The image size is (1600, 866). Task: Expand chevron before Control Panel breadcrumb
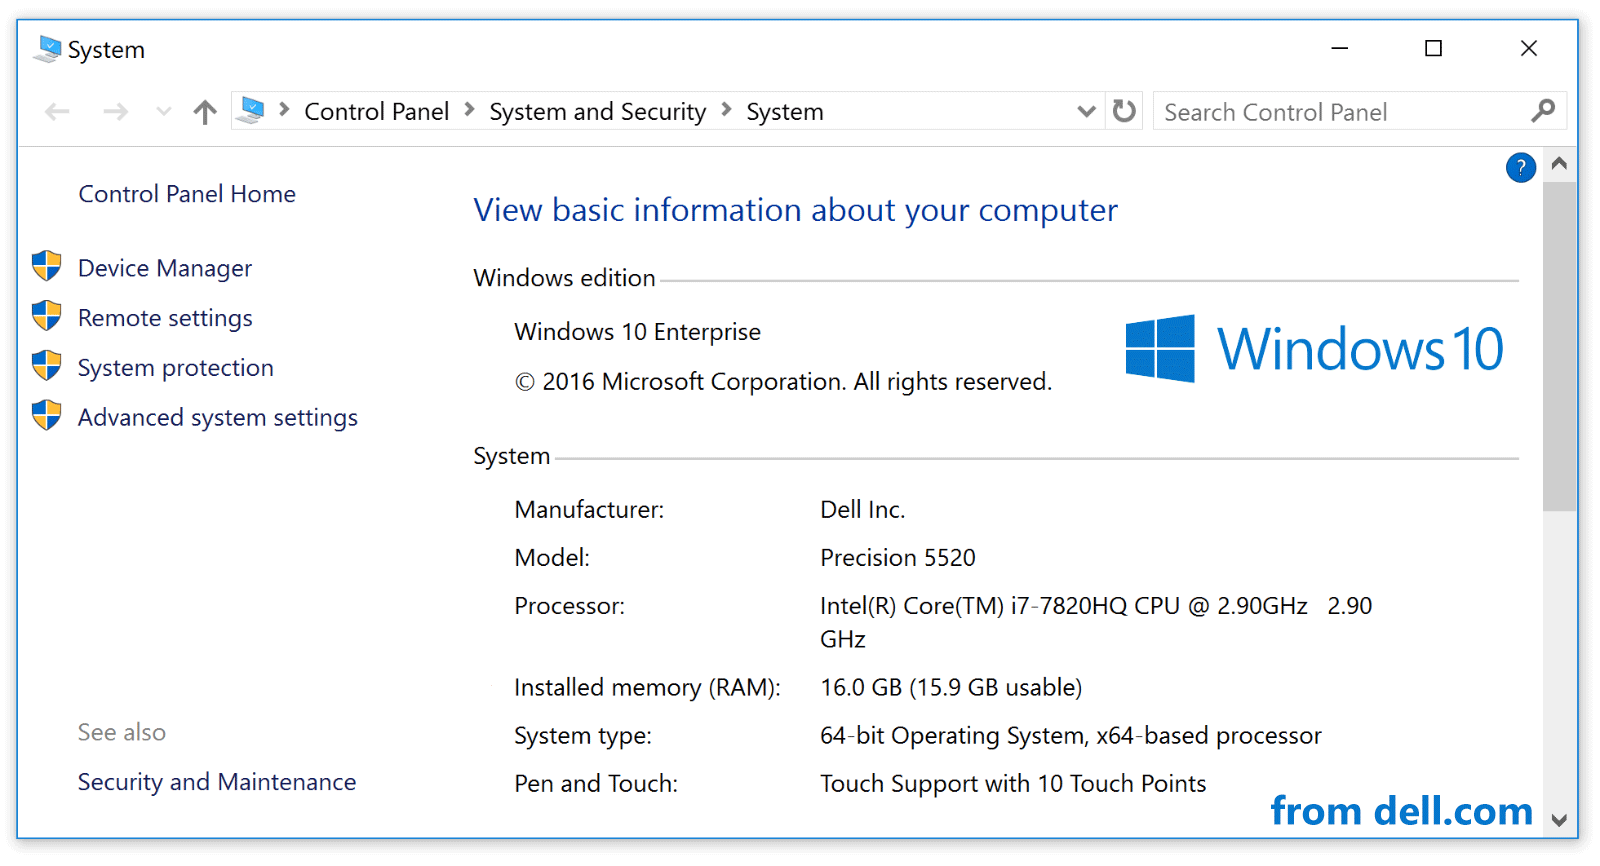tap(284, 109)
